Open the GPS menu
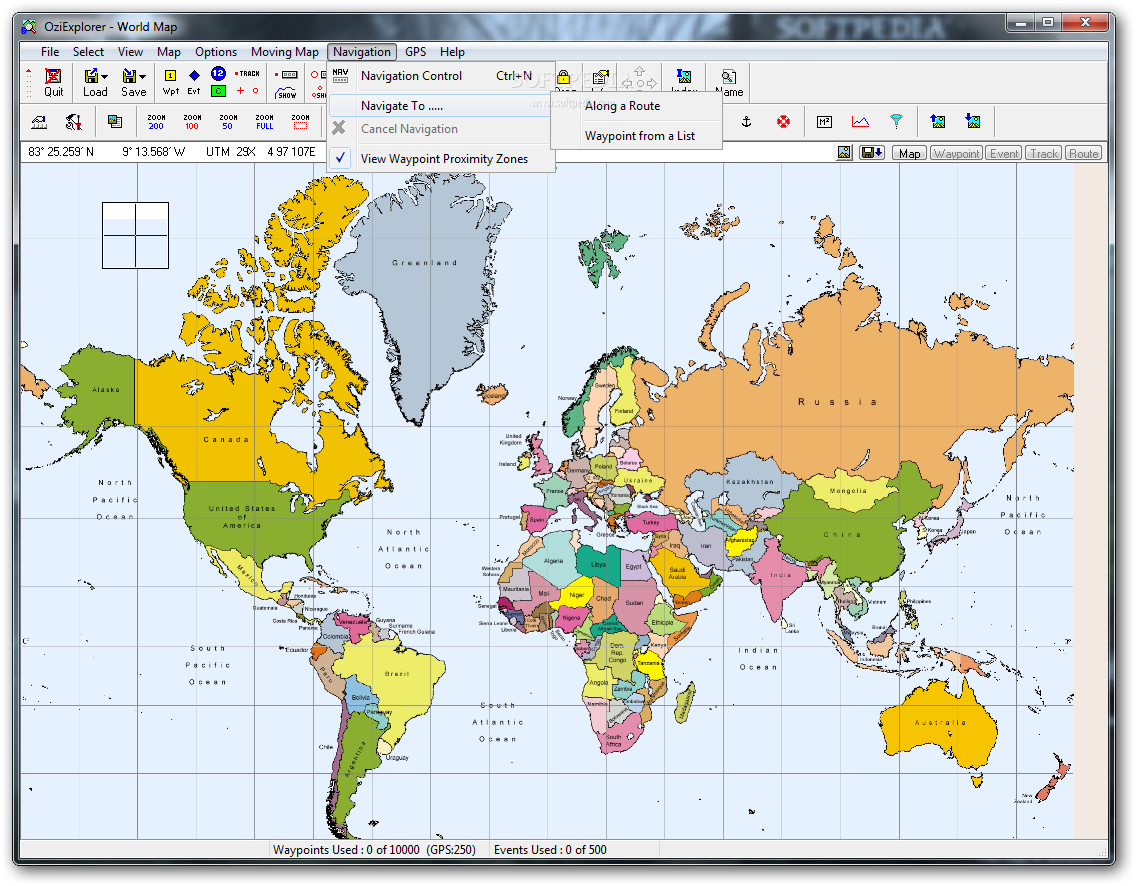 pos(416,51)
